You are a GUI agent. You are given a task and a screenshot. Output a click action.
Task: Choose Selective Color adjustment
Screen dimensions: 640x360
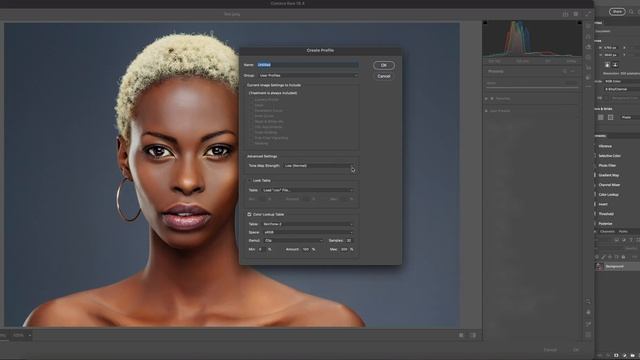point(609,156)
